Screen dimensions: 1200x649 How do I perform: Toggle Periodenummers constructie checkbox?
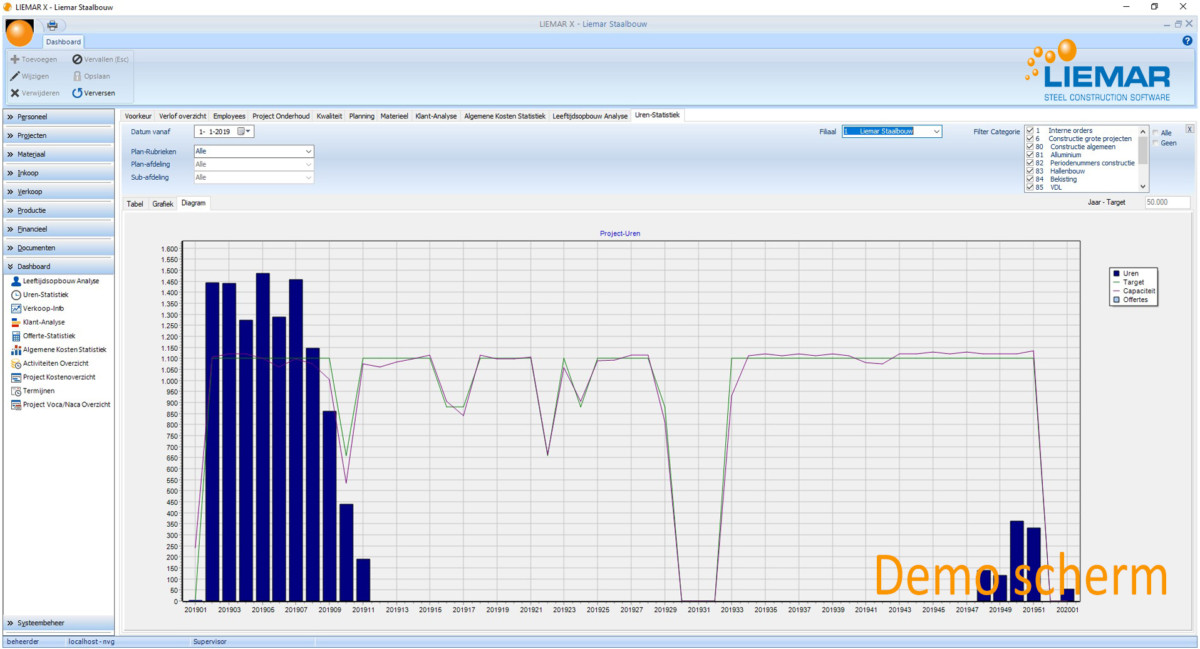1029,162
